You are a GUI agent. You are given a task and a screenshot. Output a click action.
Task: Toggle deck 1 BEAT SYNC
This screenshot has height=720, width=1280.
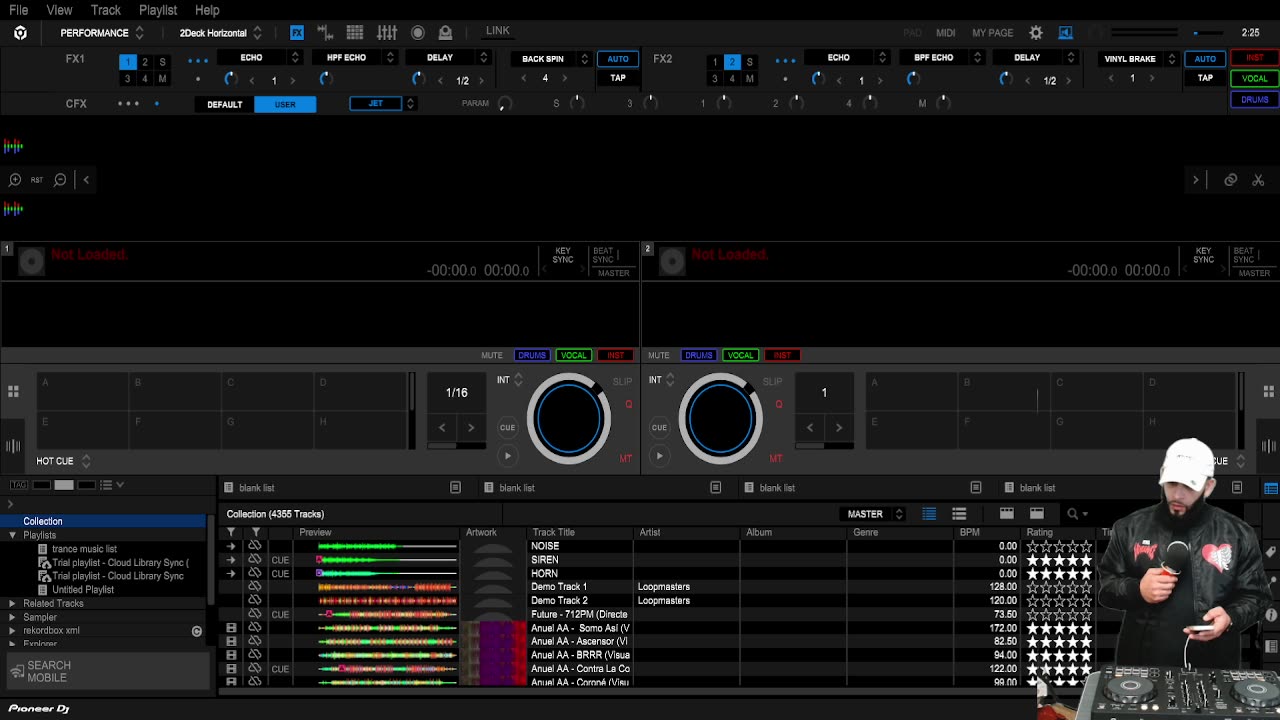click(603, 255)
